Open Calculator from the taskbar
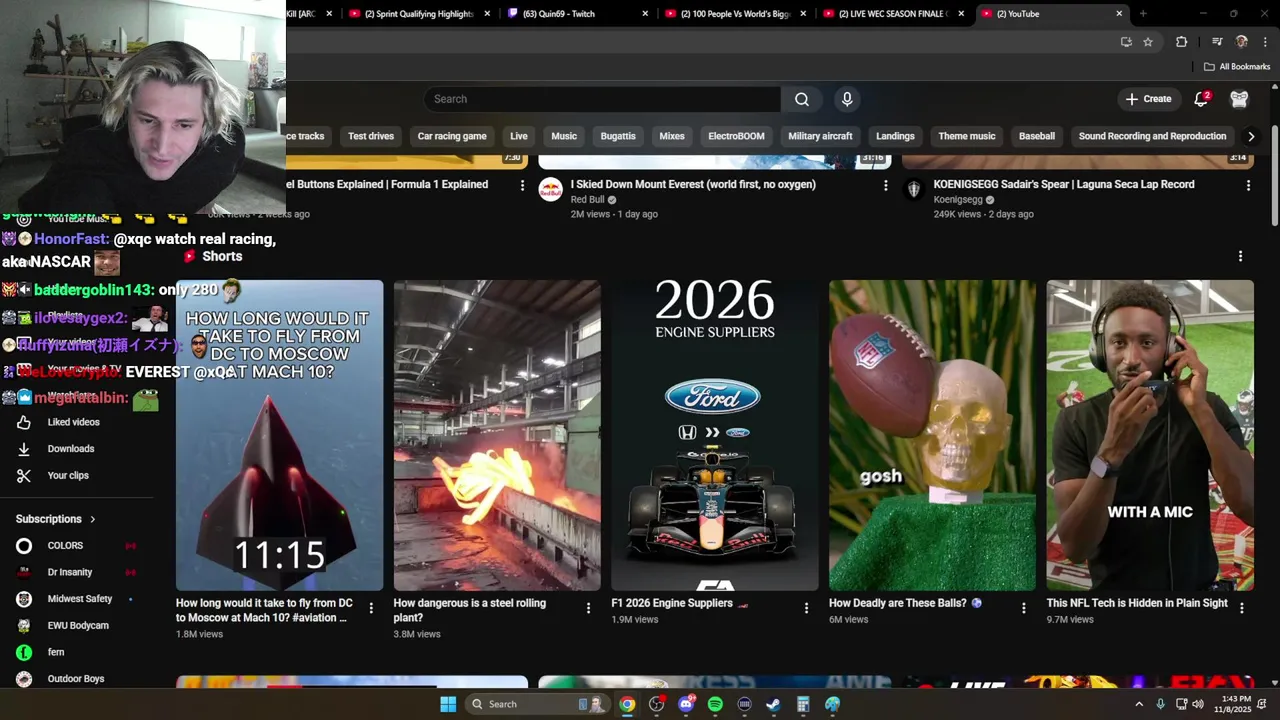 [802, 704]
